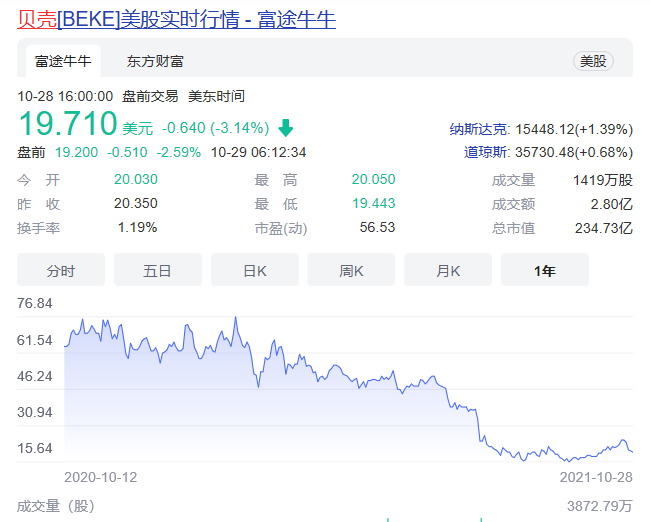Click the 道琼斯 index label
Viewport: 650px width, 522px height.
486,152
